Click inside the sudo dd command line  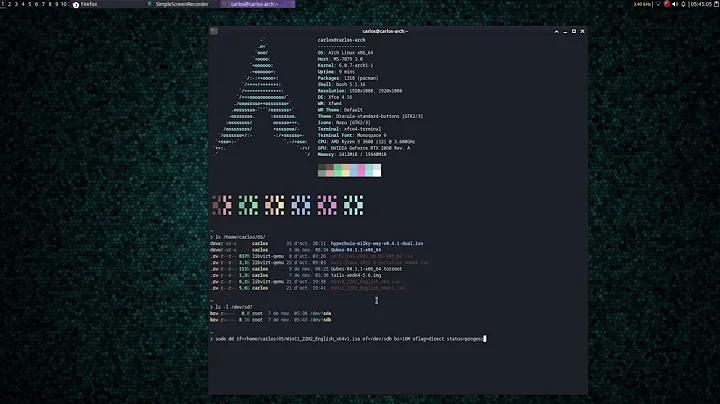[347, 339]
